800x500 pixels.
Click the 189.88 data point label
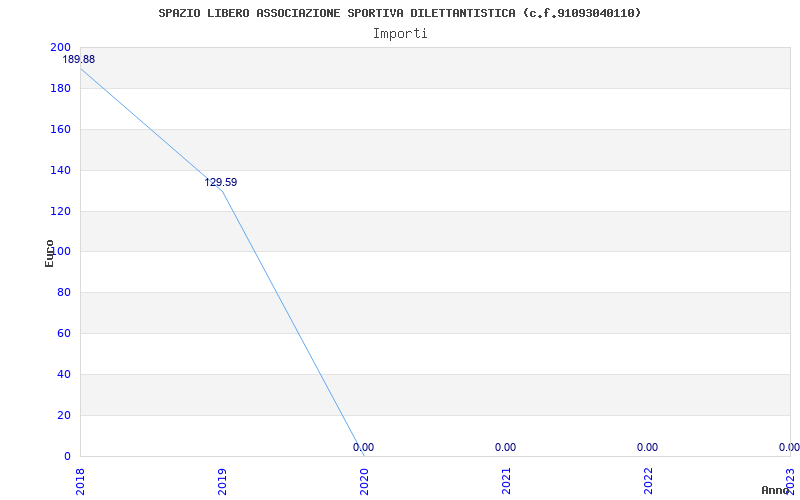79,60
